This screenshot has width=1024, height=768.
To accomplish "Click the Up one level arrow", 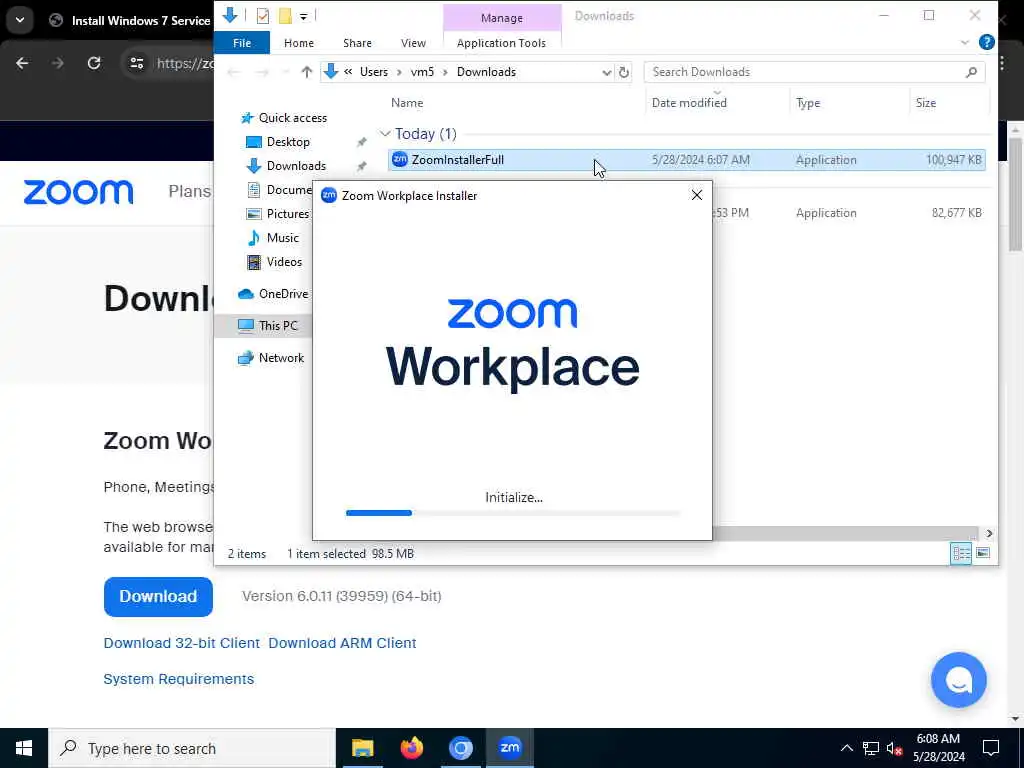I will click(x=306, y=72).
